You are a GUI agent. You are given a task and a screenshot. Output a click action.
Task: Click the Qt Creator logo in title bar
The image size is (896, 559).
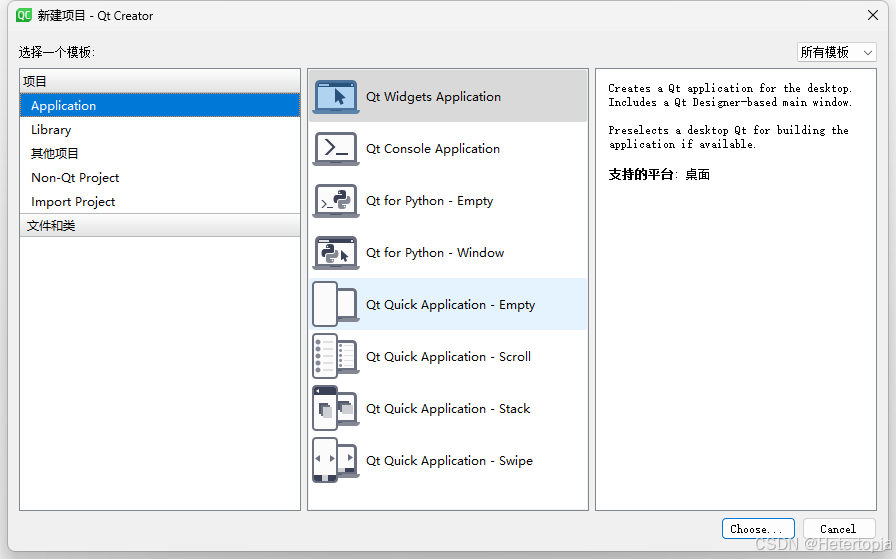(x=24, y=15)
